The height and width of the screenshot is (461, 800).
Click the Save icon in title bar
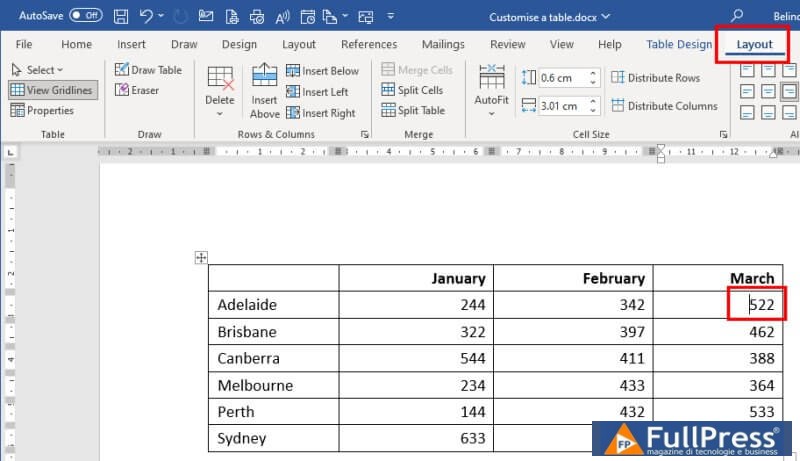point(121,16)
